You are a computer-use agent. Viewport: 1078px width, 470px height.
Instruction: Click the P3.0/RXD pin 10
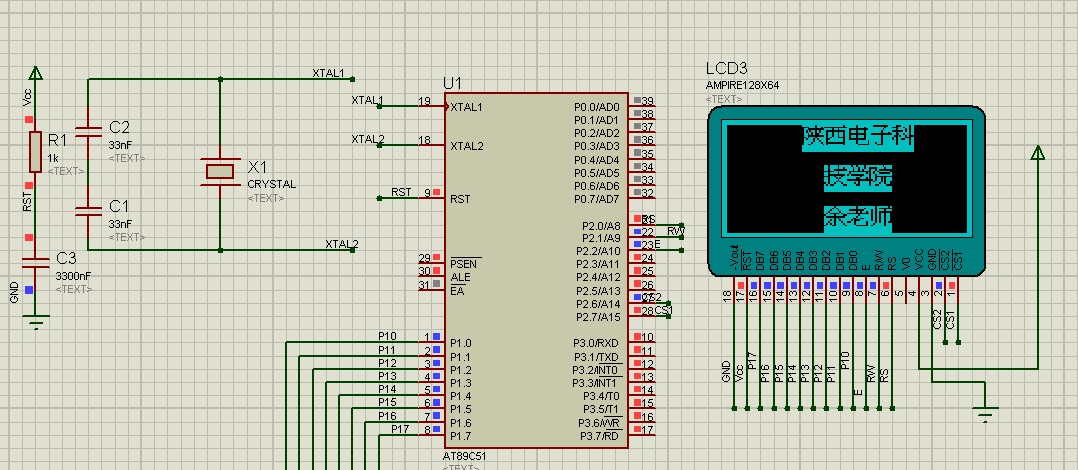pos(645,338)
